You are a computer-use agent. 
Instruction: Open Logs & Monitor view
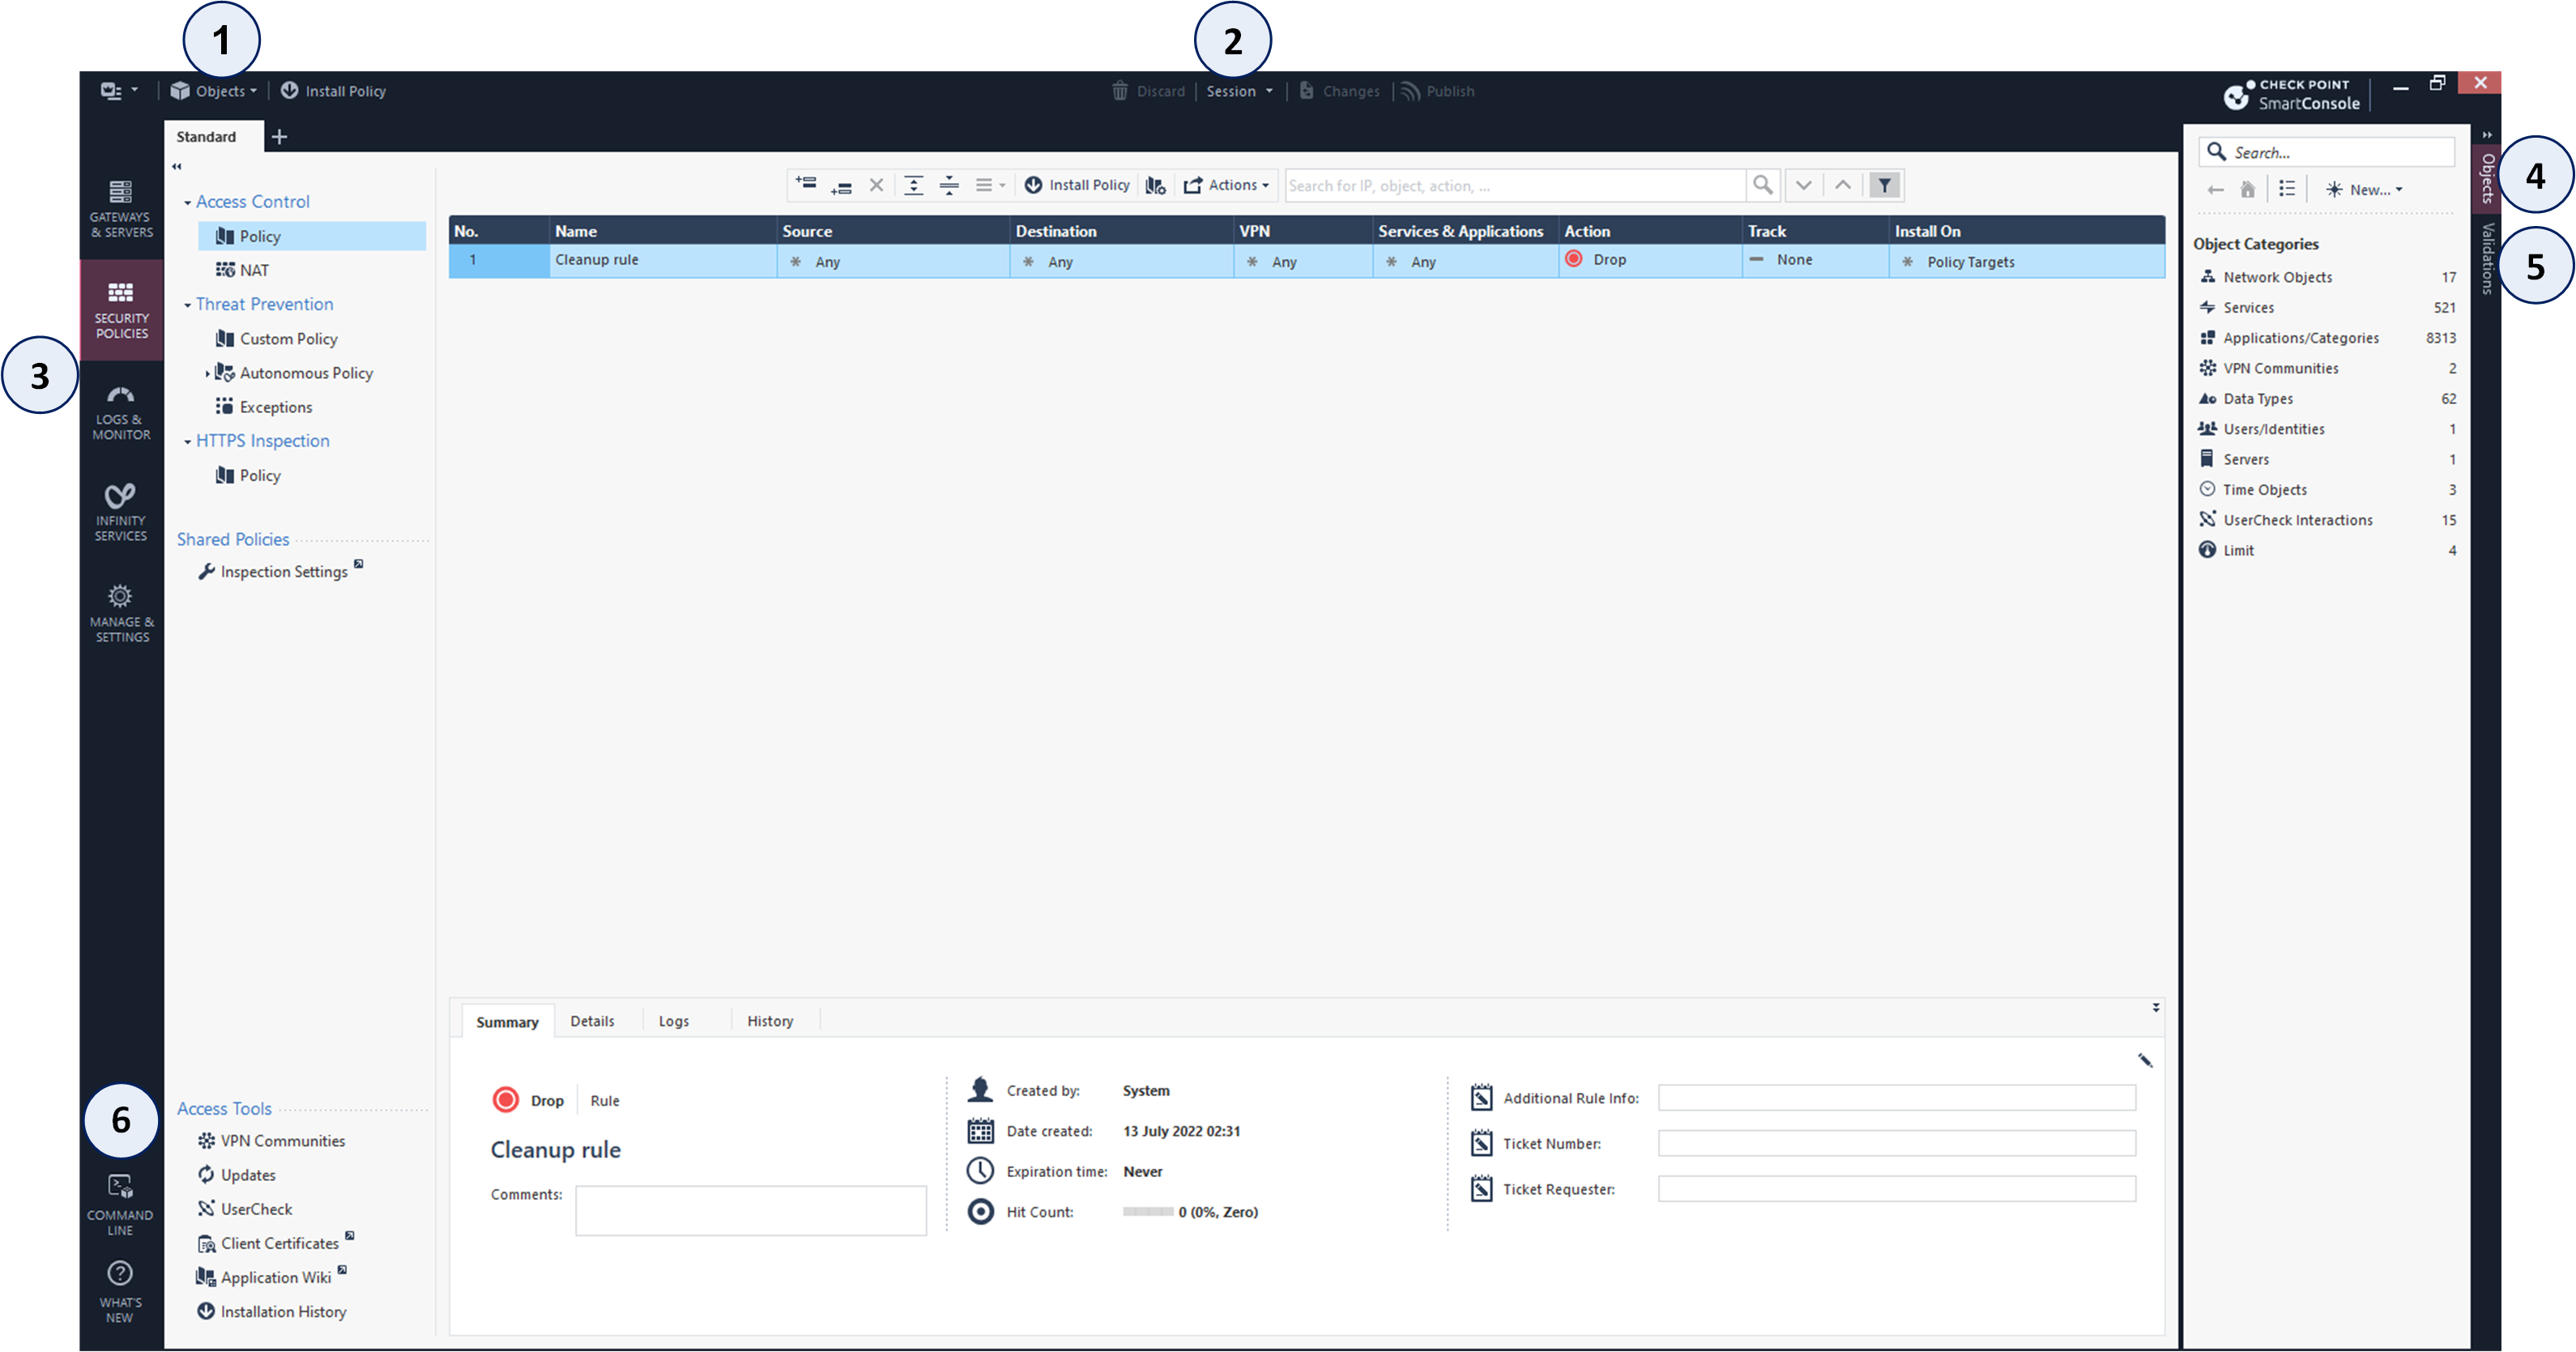click(121, 411)
